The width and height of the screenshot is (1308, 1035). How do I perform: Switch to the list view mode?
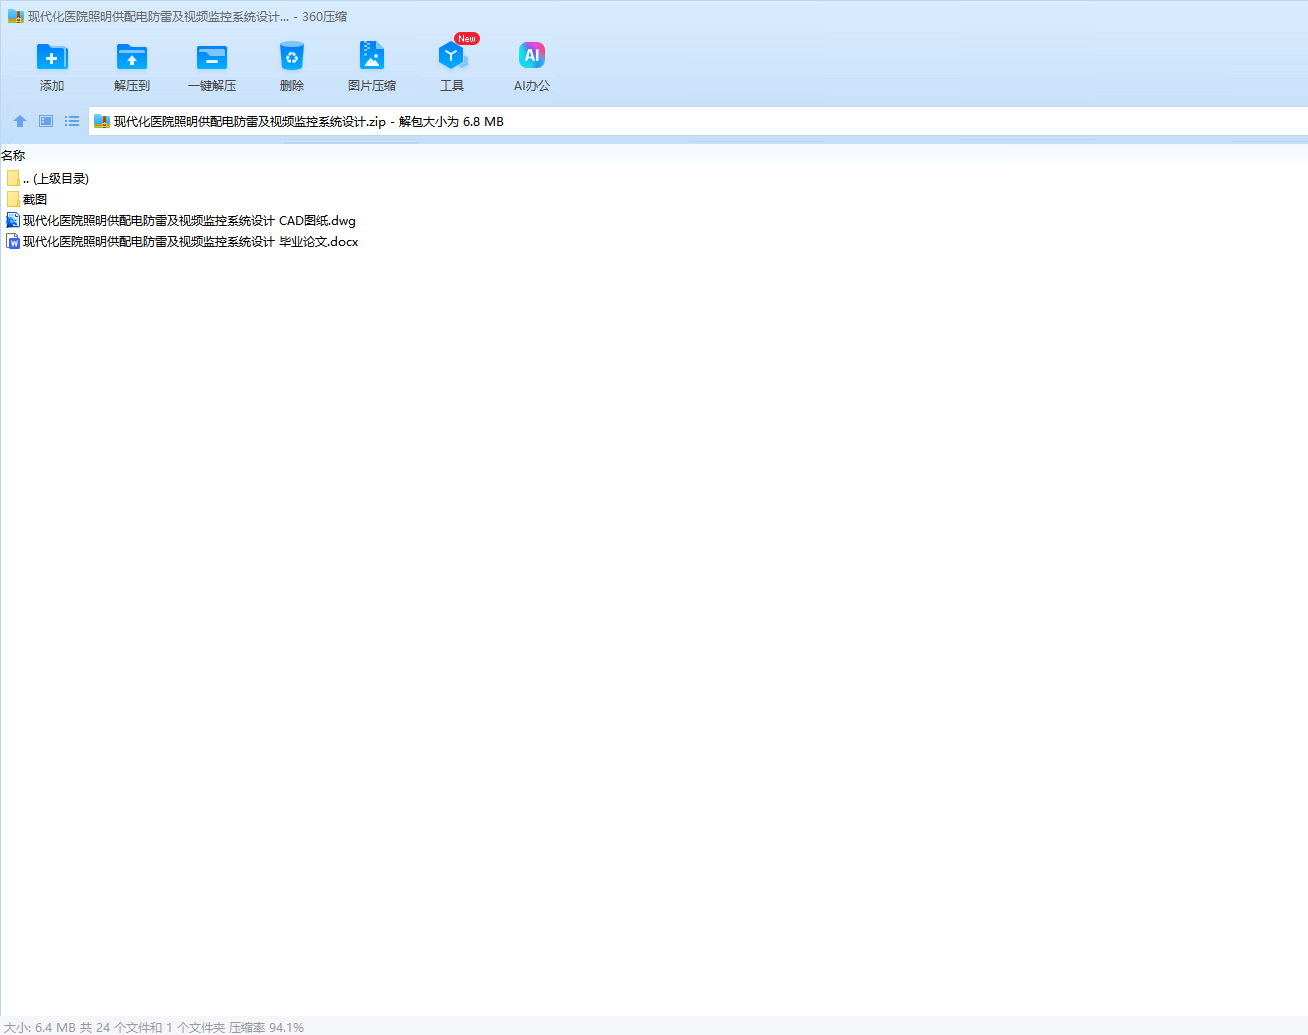[x=72, y=121]
